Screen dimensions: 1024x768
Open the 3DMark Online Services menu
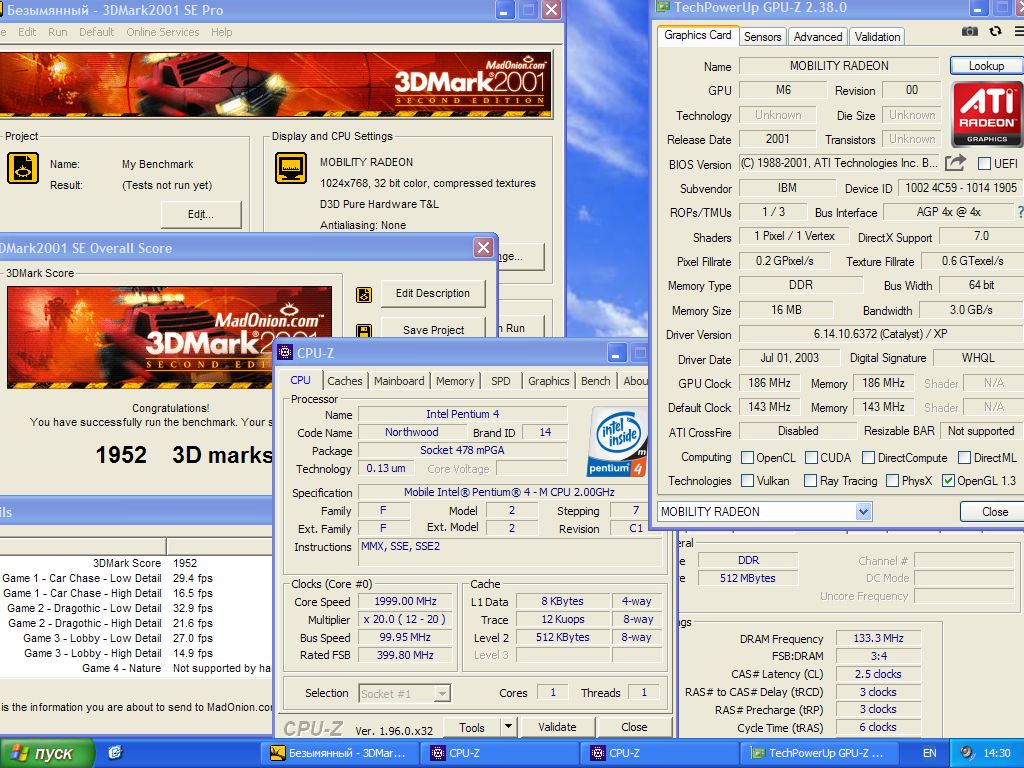pyautogui.click(x=163, y=32)
